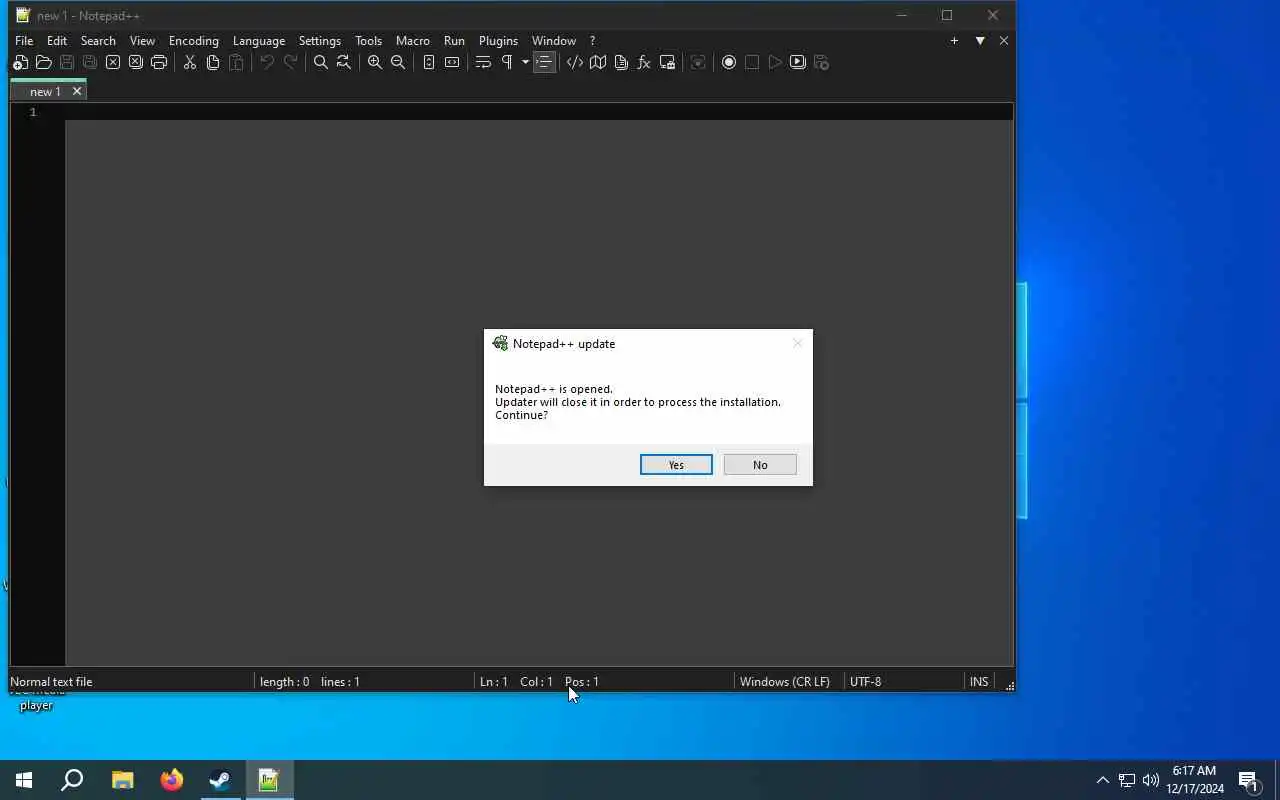Click the Print toolbar icon
Screen dimensions: 1280x800
(x=159, y=62)
